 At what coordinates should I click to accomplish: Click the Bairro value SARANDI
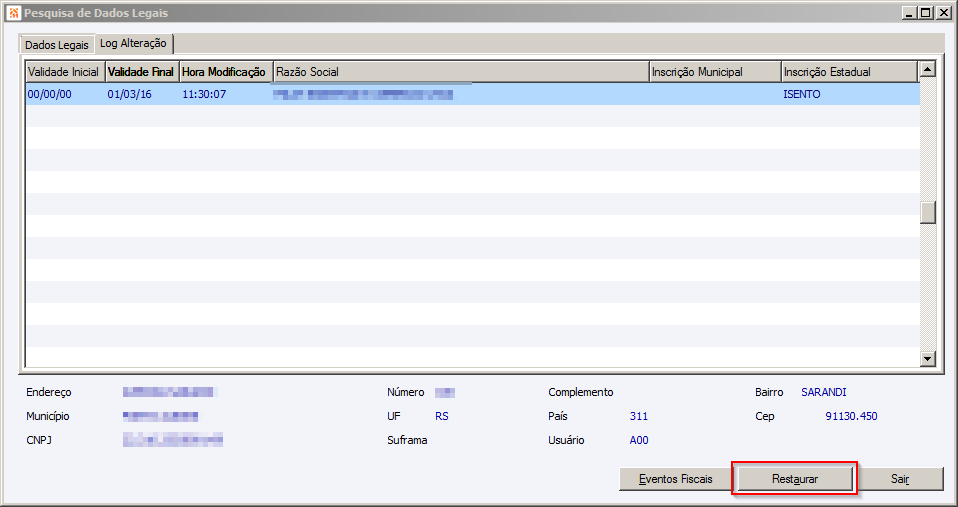coord(824,392)
